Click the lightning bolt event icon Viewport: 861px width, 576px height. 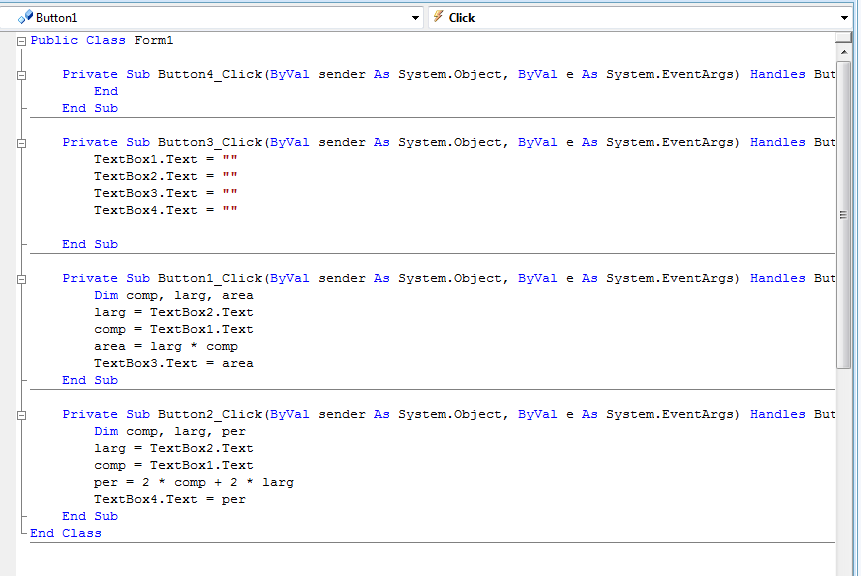(438, 16)
